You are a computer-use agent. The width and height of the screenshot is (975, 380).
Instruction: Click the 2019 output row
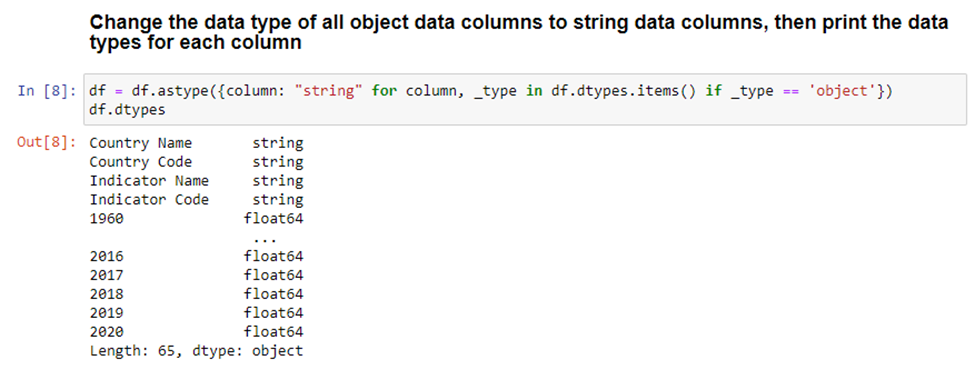[x=196, y=313]
